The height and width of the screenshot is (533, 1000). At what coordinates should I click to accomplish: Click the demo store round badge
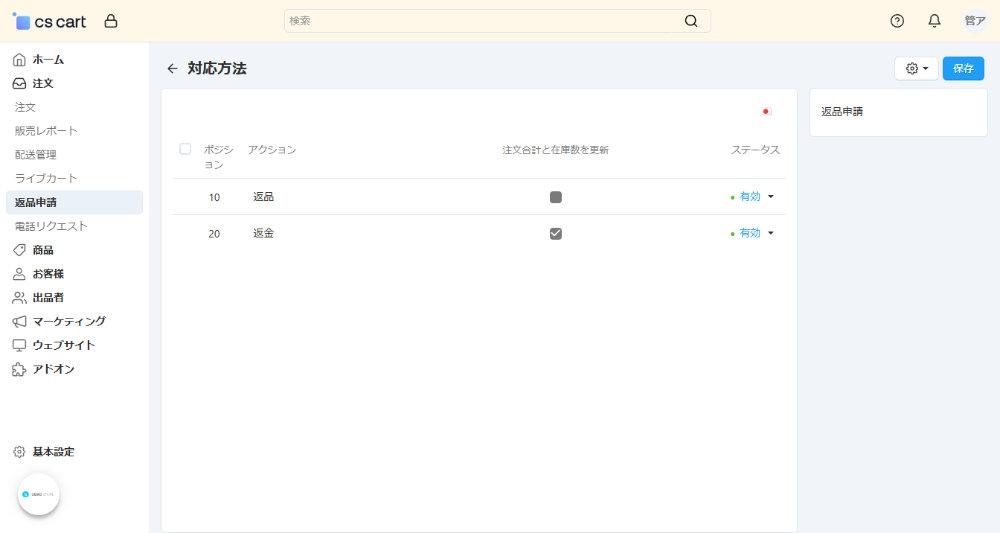[39, 494]
